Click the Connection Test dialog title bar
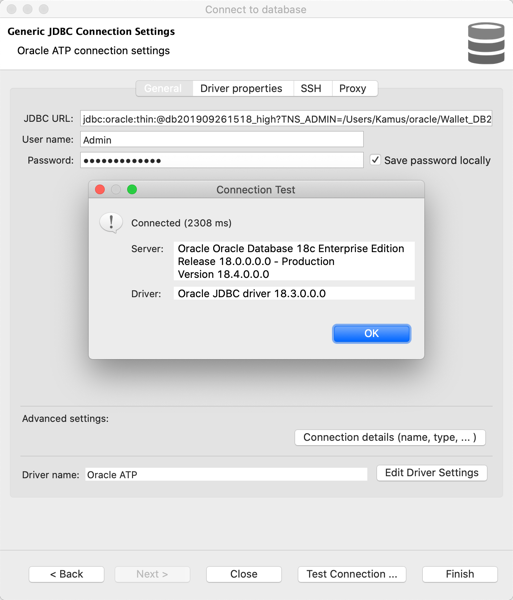The height and width of the screenshot is (600, 513). 256,190
